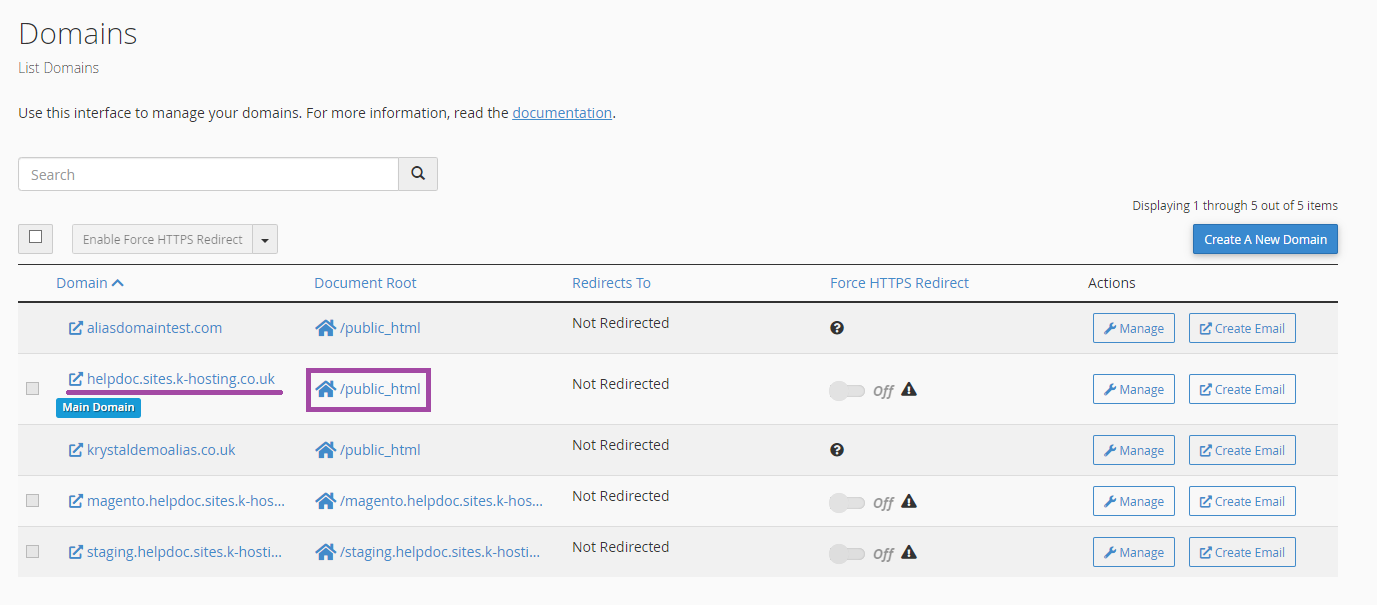
Task: Click Not Redirected in staging.helpdoc row
Action: (x=620, y=547)
